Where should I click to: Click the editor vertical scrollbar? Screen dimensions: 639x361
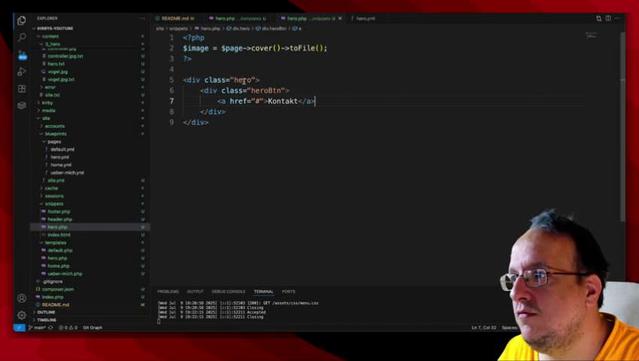[622, 126]
